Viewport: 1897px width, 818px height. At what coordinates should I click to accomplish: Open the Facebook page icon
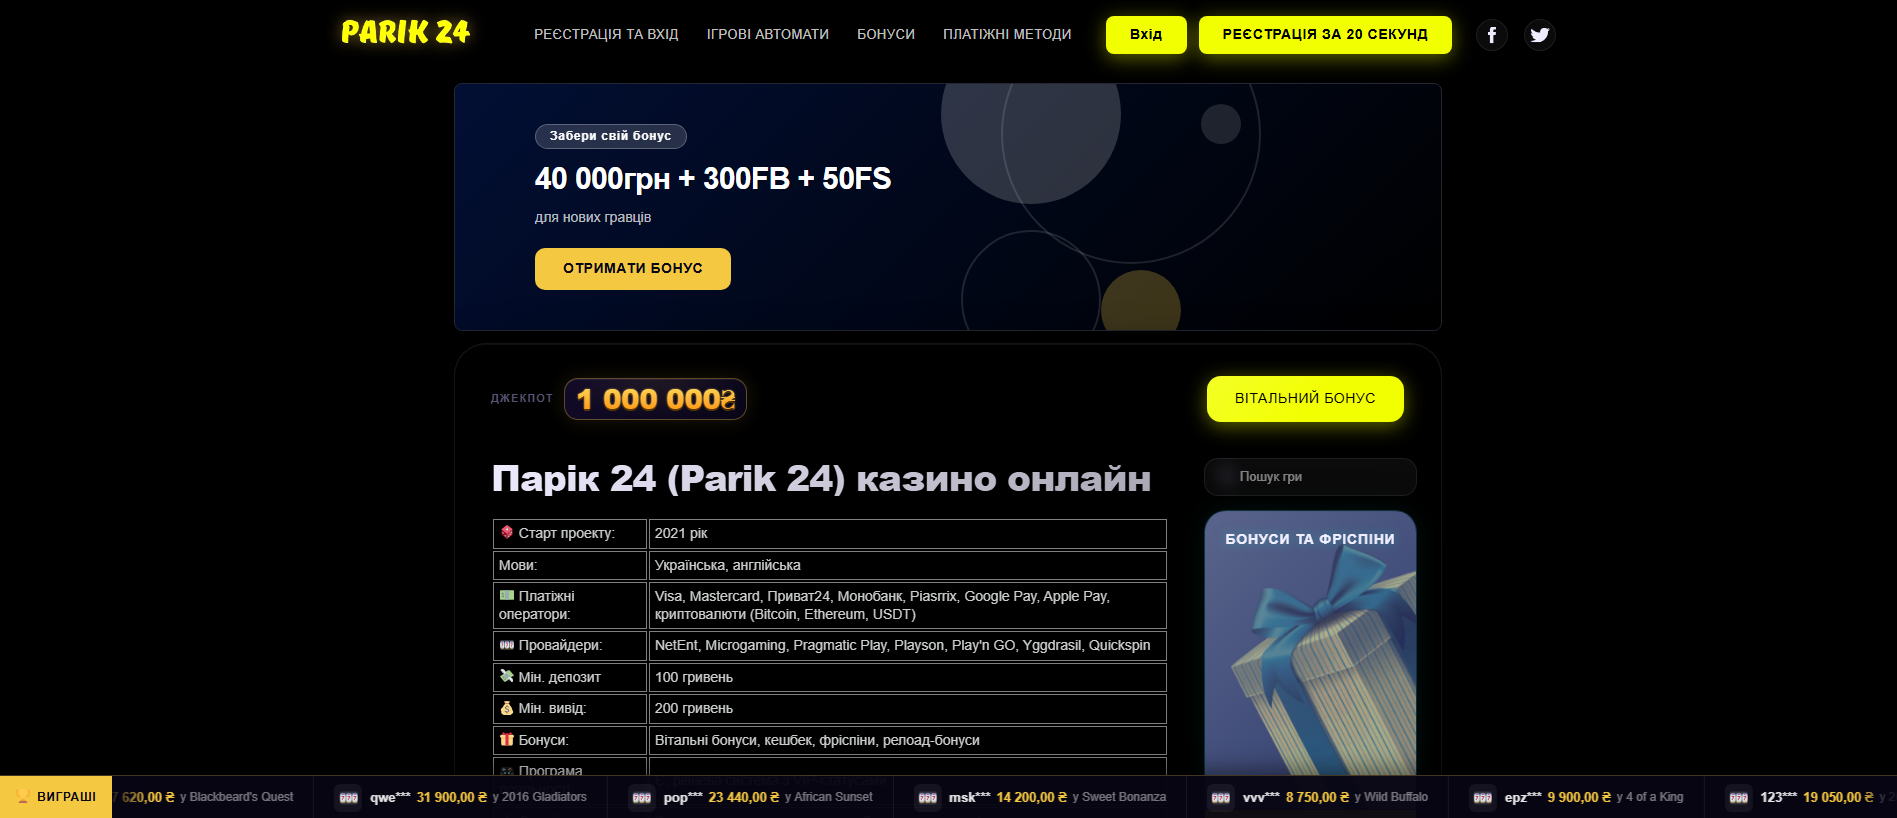click(1491, 35)
